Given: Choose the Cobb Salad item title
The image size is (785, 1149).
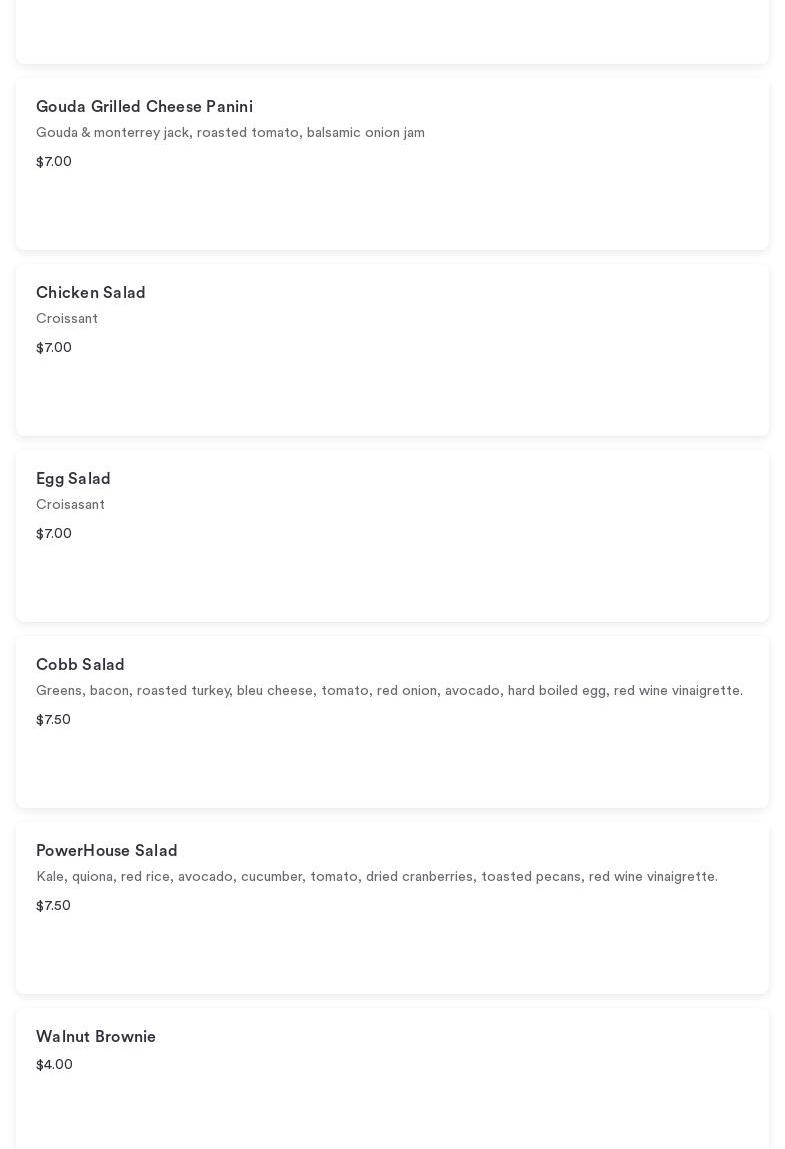Looking at the screenshot, I should pos(80,665).
